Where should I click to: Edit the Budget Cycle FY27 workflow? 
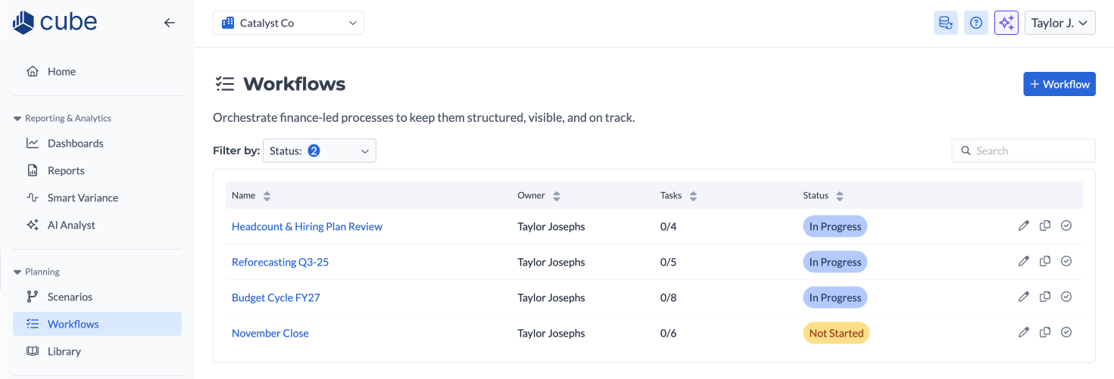(x=1023, y=297)
